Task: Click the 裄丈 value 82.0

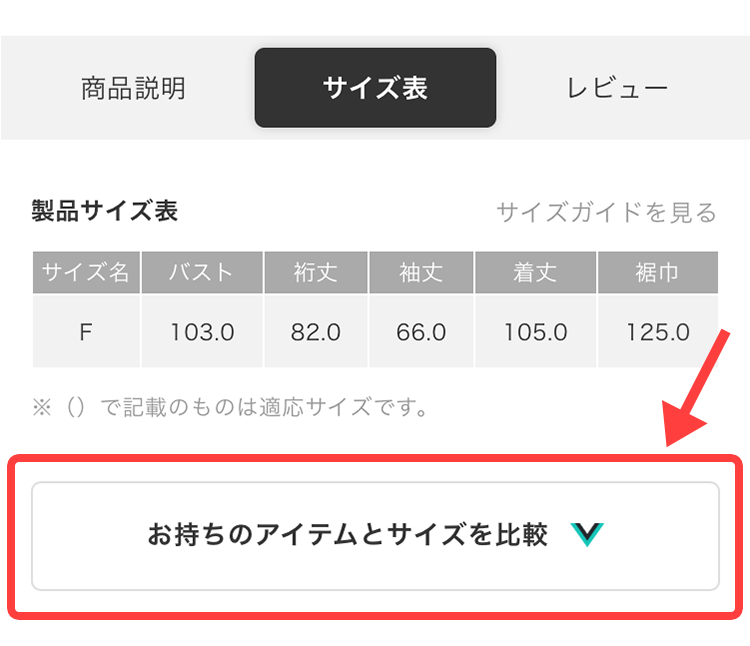Action: 316,331
